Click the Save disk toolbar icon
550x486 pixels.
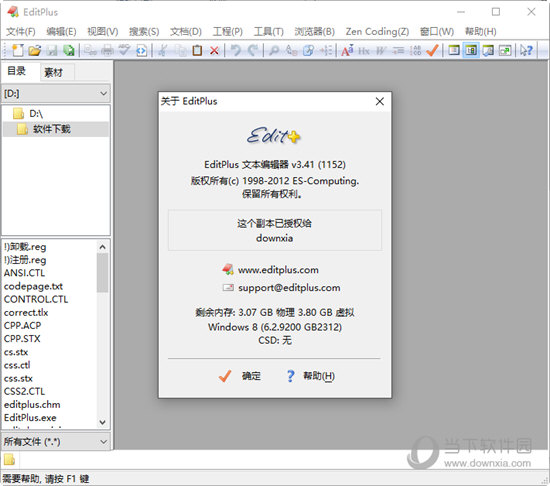(x=52, y=50)
